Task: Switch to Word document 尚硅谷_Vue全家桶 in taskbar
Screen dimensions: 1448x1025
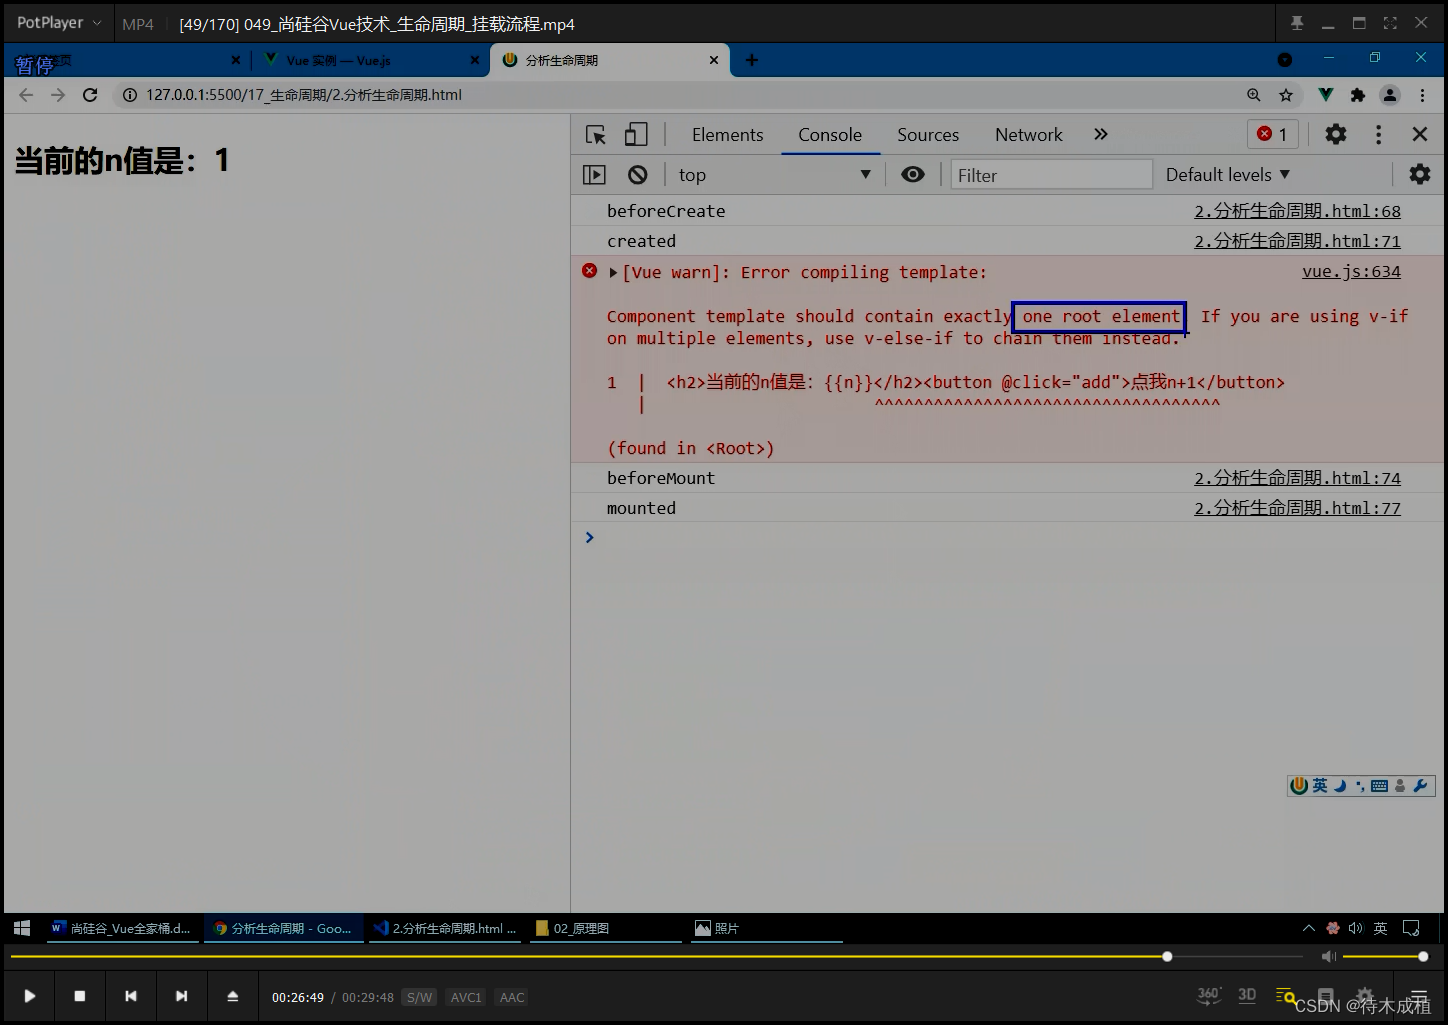Action: (x=121, y=928)
